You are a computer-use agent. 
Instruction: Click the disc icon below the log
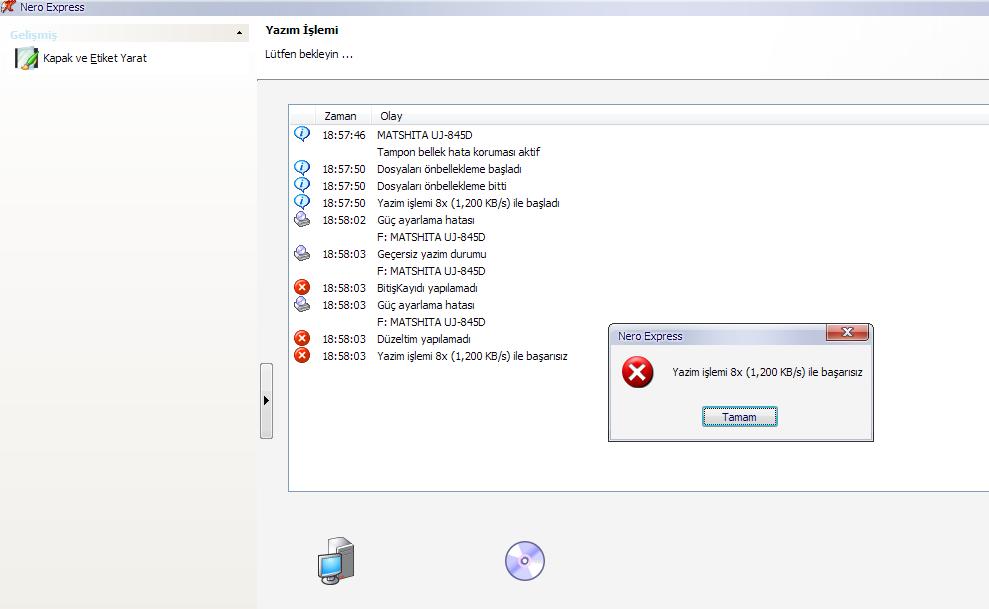tap(525, 560)
